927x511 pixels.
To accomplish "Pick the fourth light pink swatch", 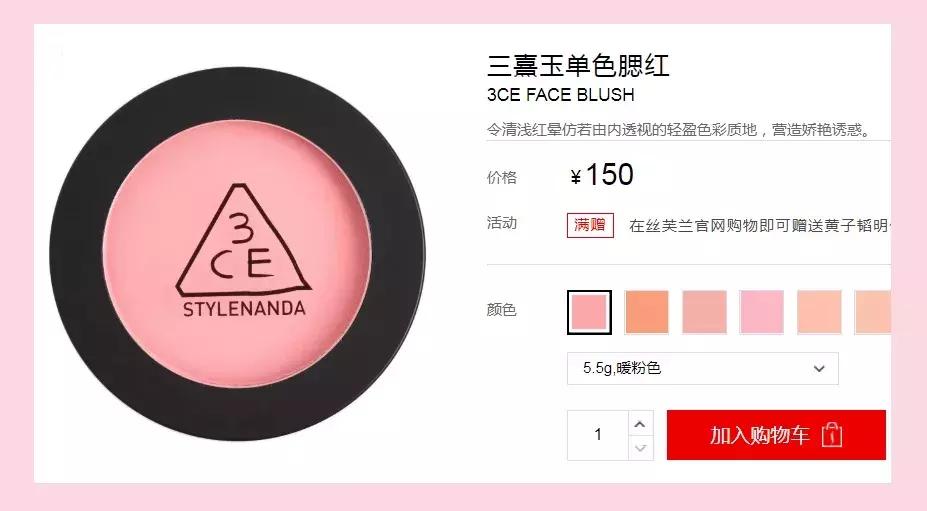I will 761,312.
